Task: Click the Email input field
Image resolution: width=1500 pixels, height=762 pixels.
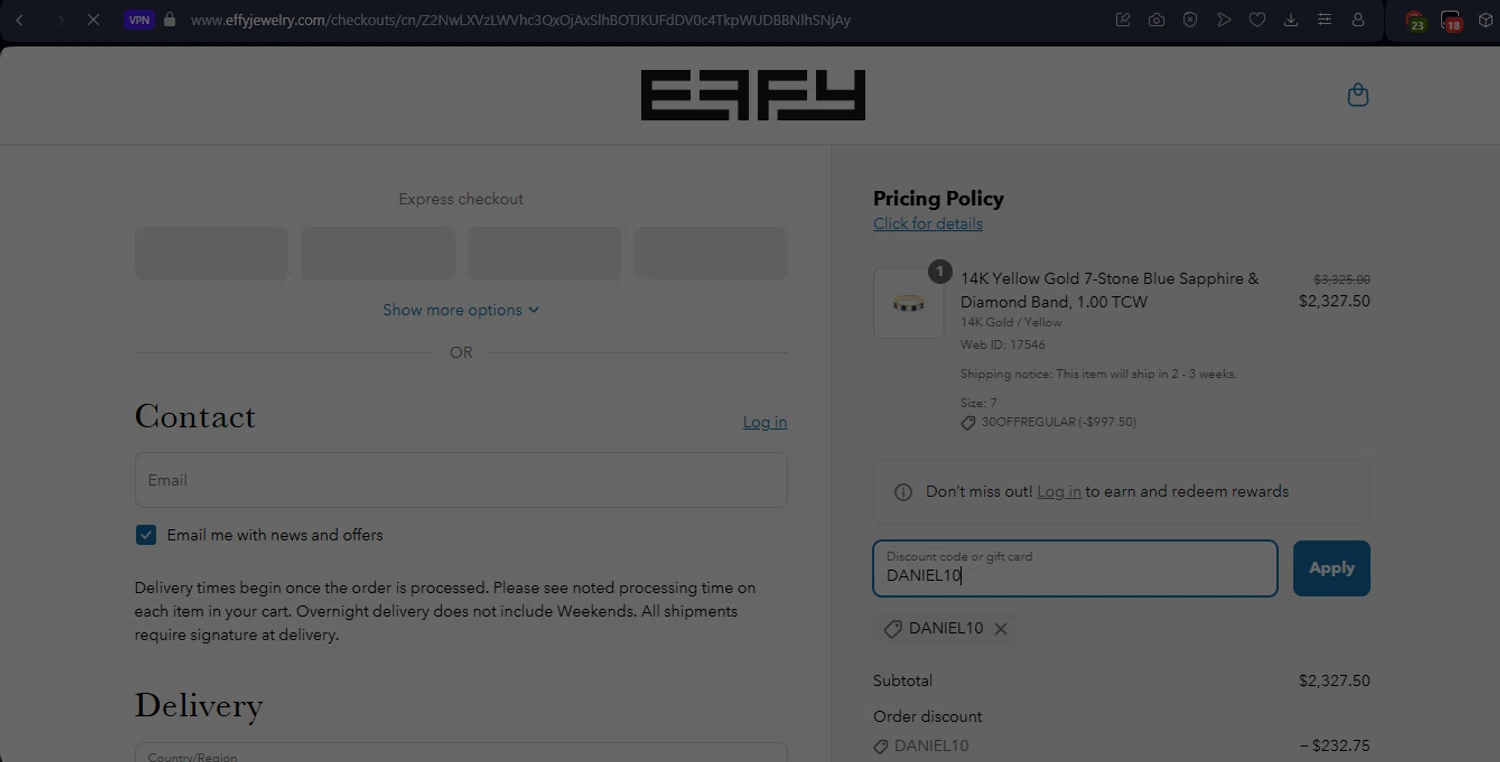Action: (x=461, y=480)
